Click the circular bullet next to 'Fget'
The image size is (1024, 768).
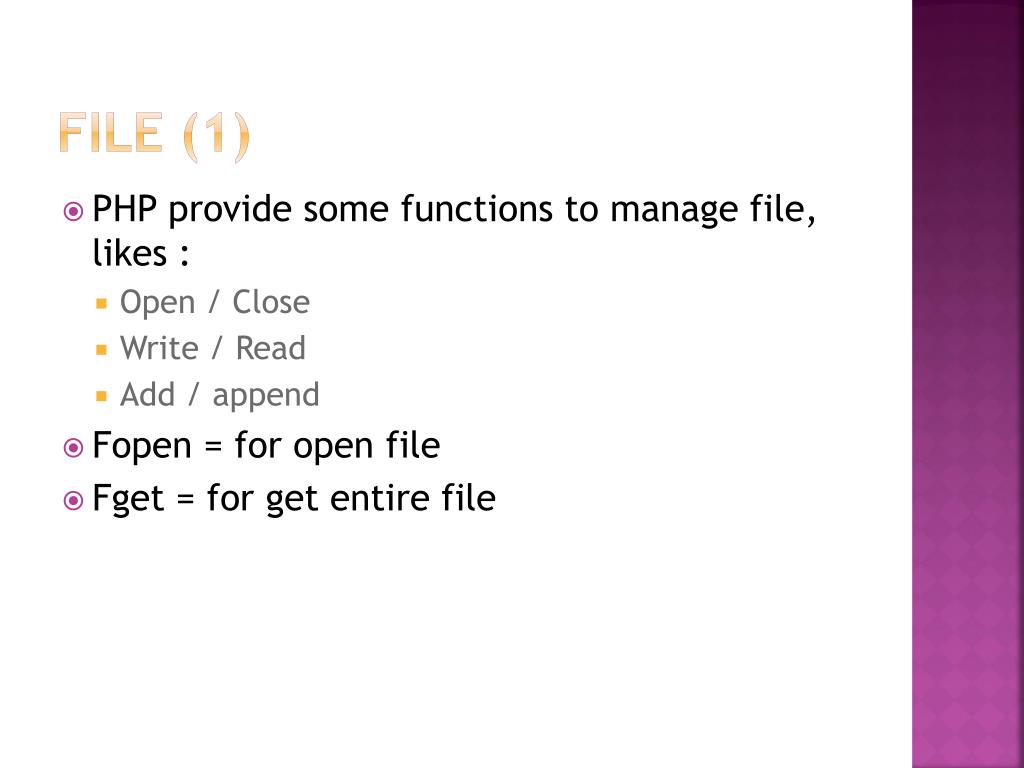pyautogui.click(x=73, y=501)
